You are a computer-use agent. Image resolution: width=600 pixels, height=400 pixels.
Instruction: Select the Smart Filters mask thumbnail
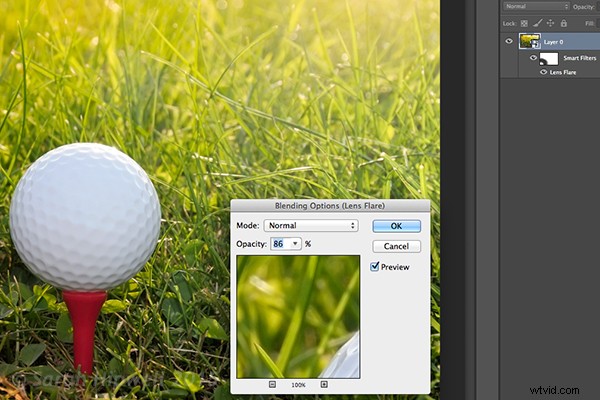[x=549, y=59]
